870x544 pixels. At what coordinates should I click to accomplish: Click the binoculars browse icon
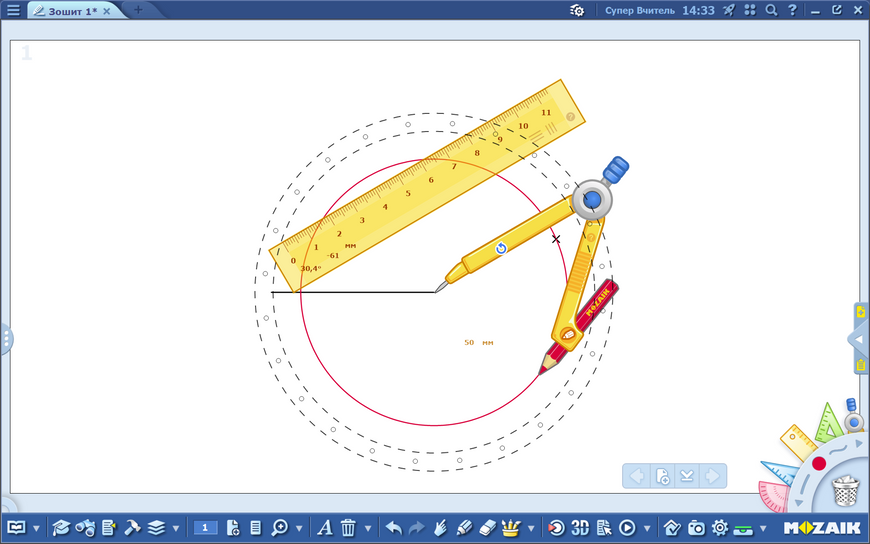(x=85, y=527)
